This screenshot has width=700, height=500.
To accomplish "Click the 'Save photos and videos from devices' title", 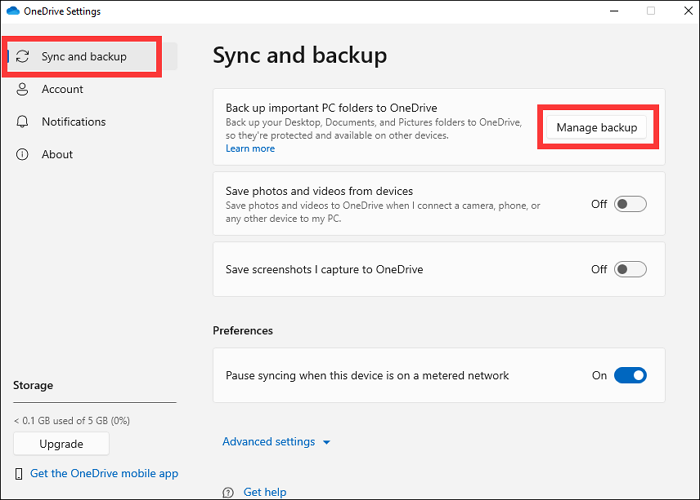I will (319, 191).
